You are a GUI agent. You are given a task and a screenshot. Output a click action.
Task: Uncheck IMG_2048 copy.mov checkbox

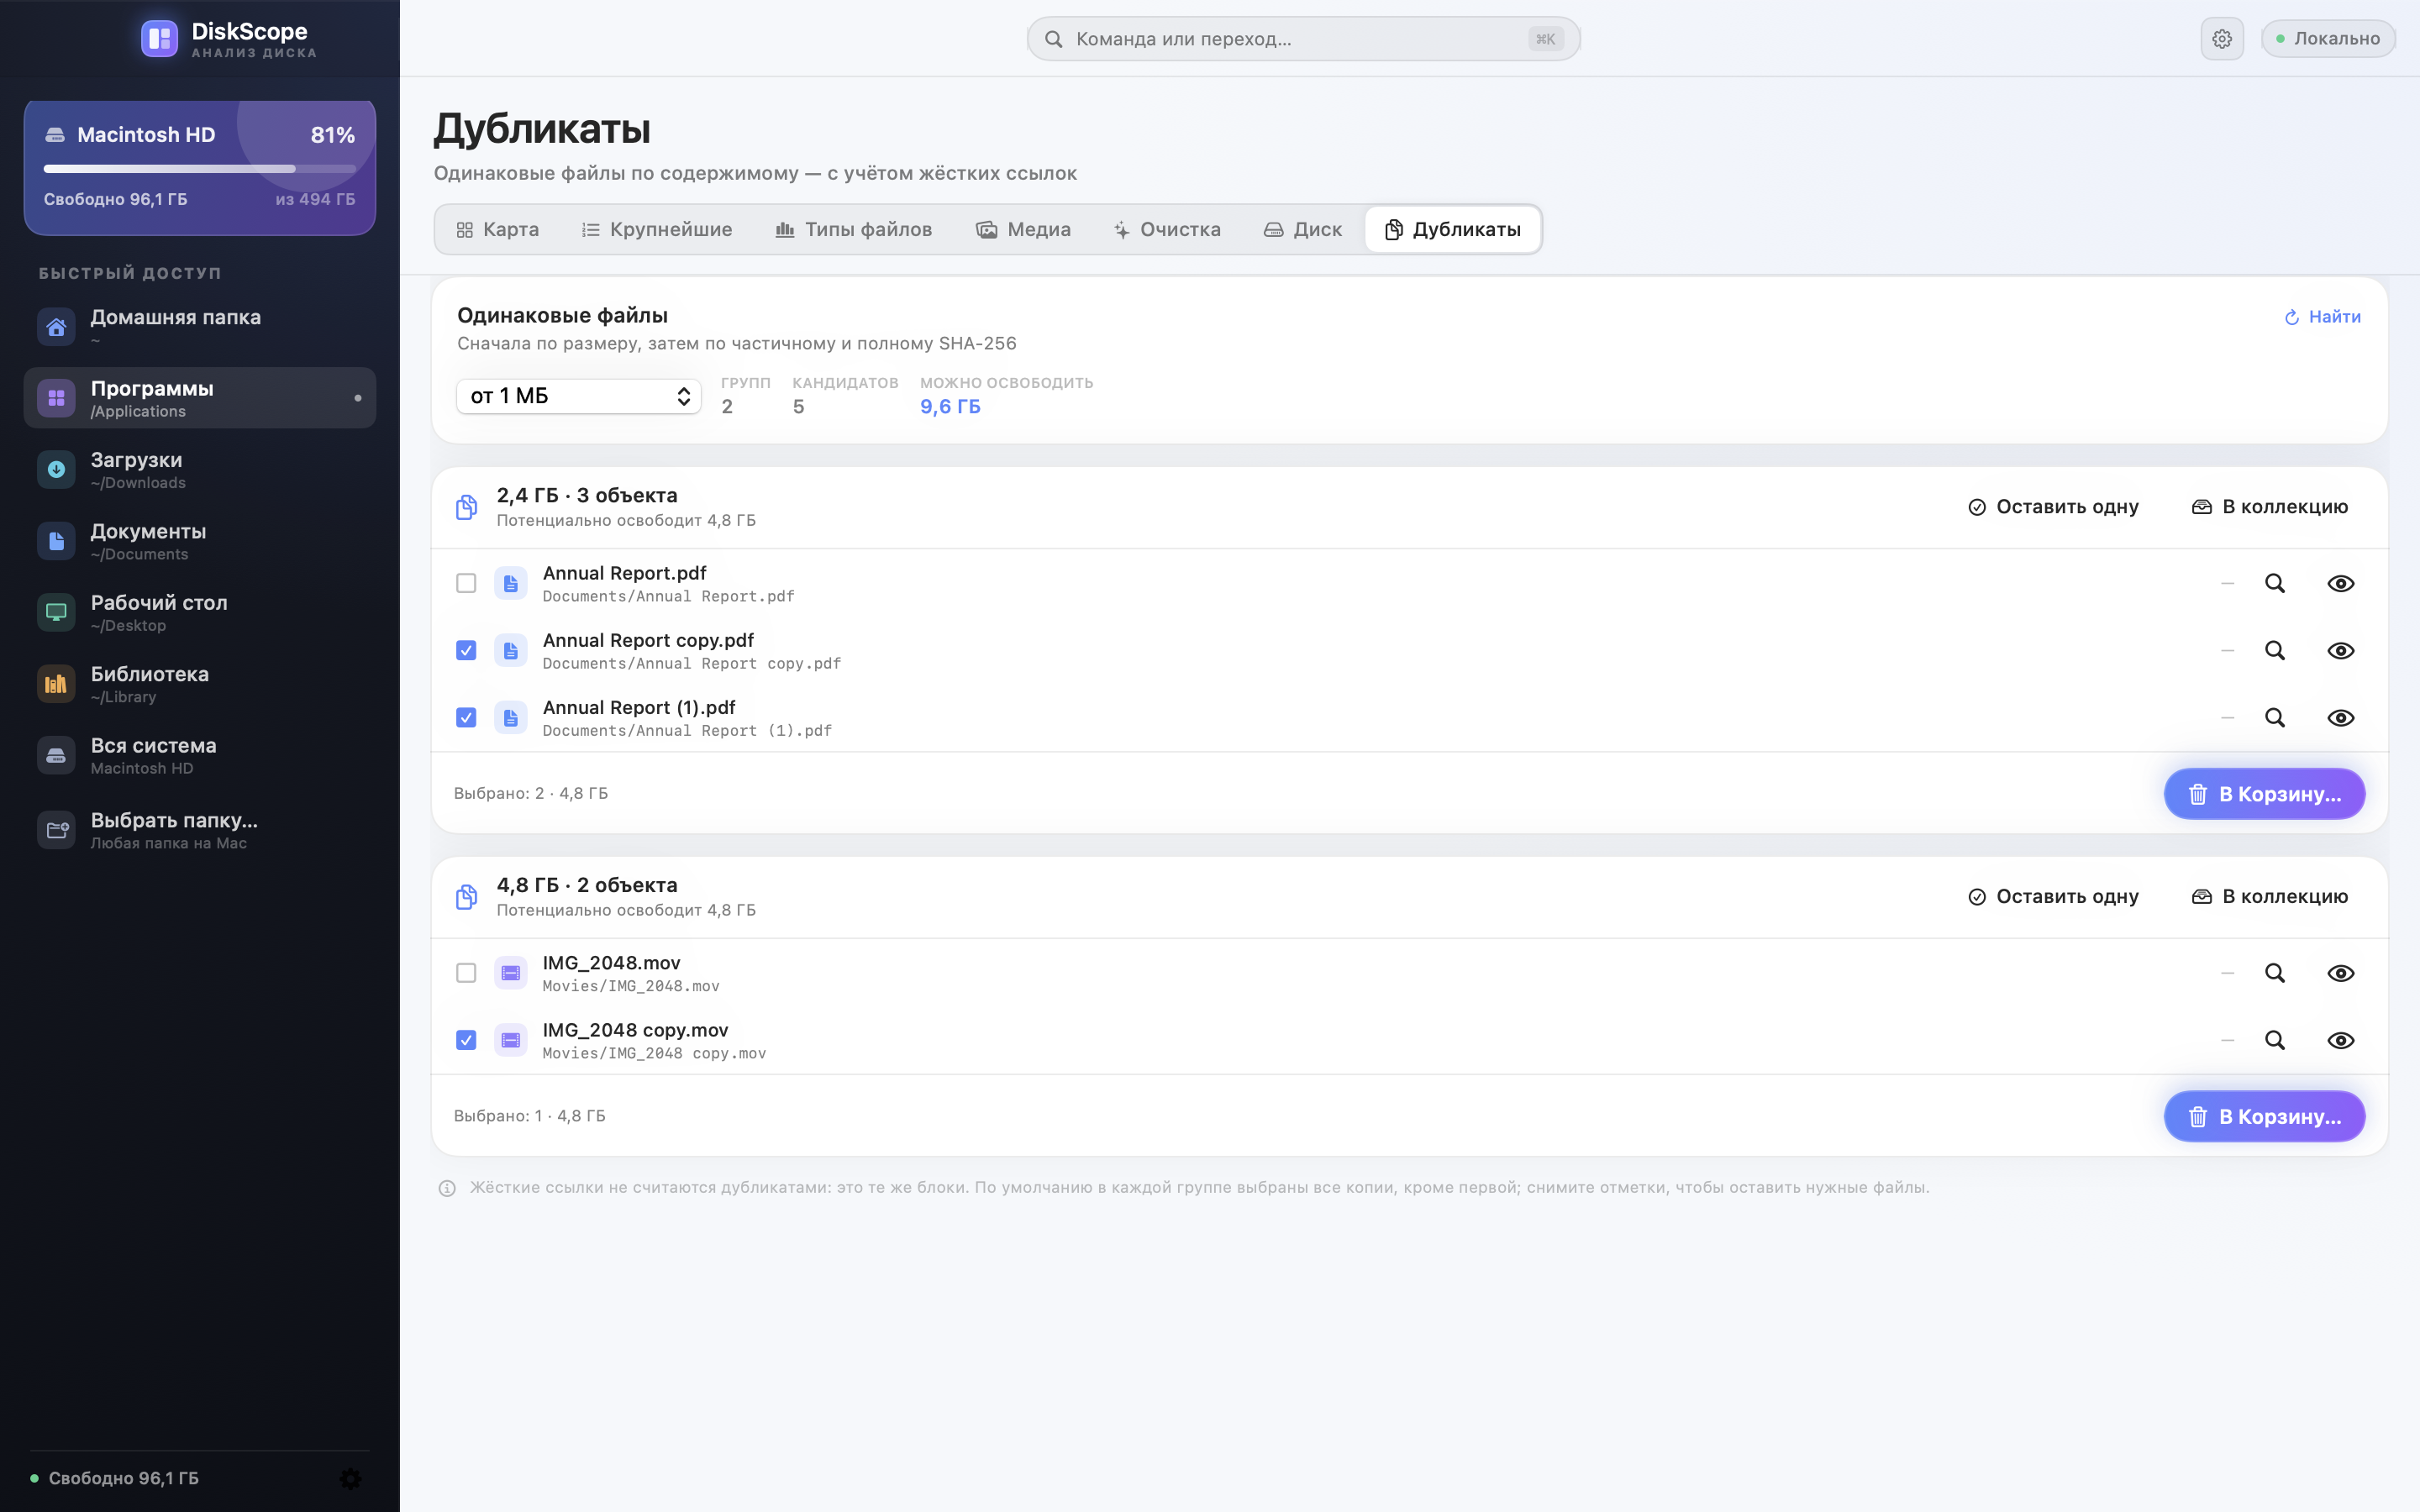tap(466, 1040)
